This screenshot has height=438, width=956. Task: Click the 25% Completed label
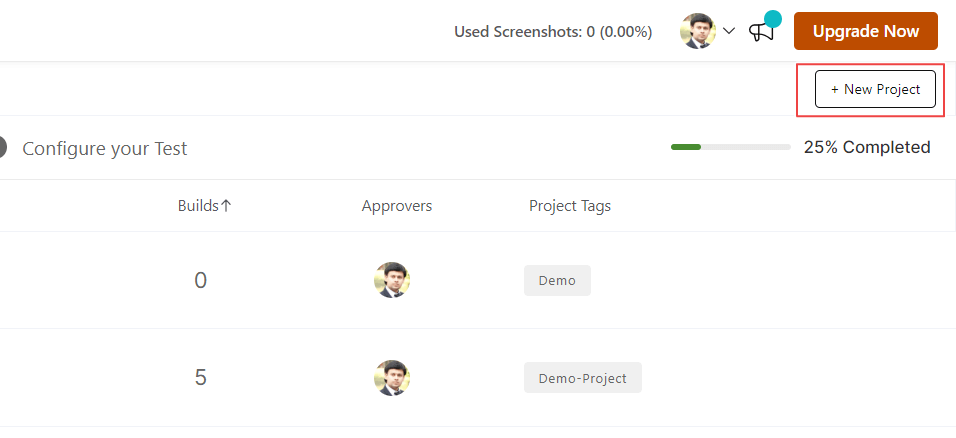coord(866,147)
